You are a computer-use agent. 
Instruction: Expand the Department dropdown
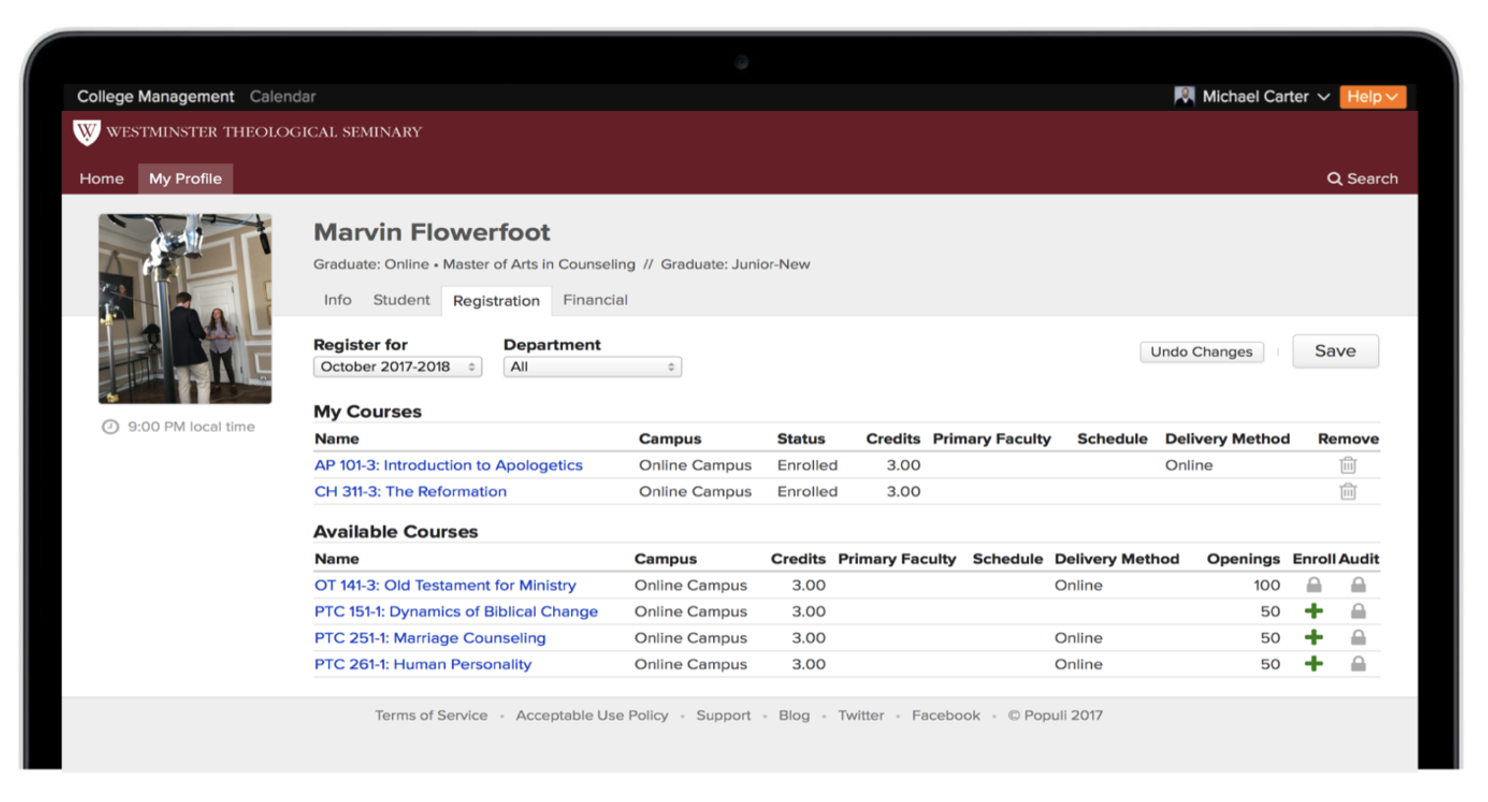coord(592,367)
